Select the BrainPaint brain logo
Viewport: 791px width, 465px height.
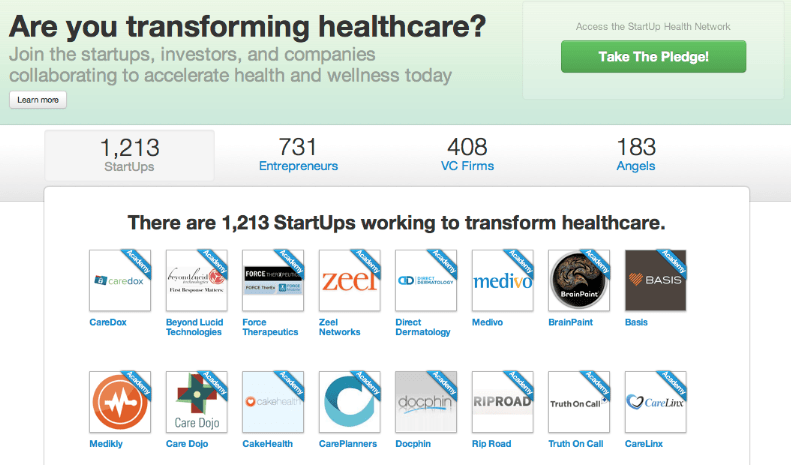(x=579, y=281)
